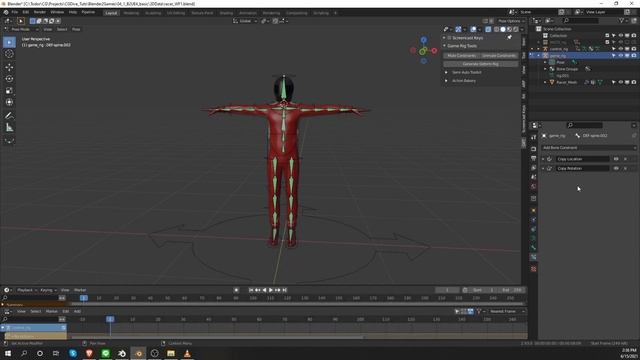Toggle visibility eye of Copy Location constraint
The image size is (640, 360).
click(616, 159)
